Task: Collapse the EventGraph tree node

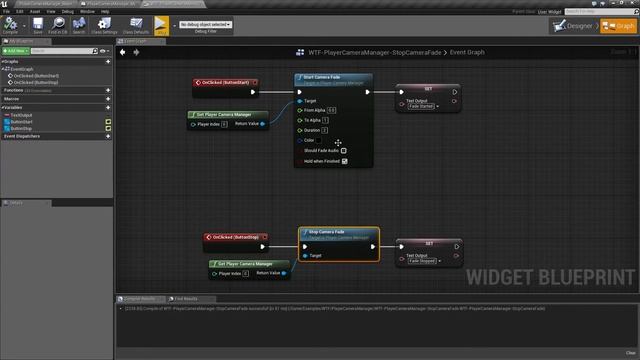Action: click(2, 69)
